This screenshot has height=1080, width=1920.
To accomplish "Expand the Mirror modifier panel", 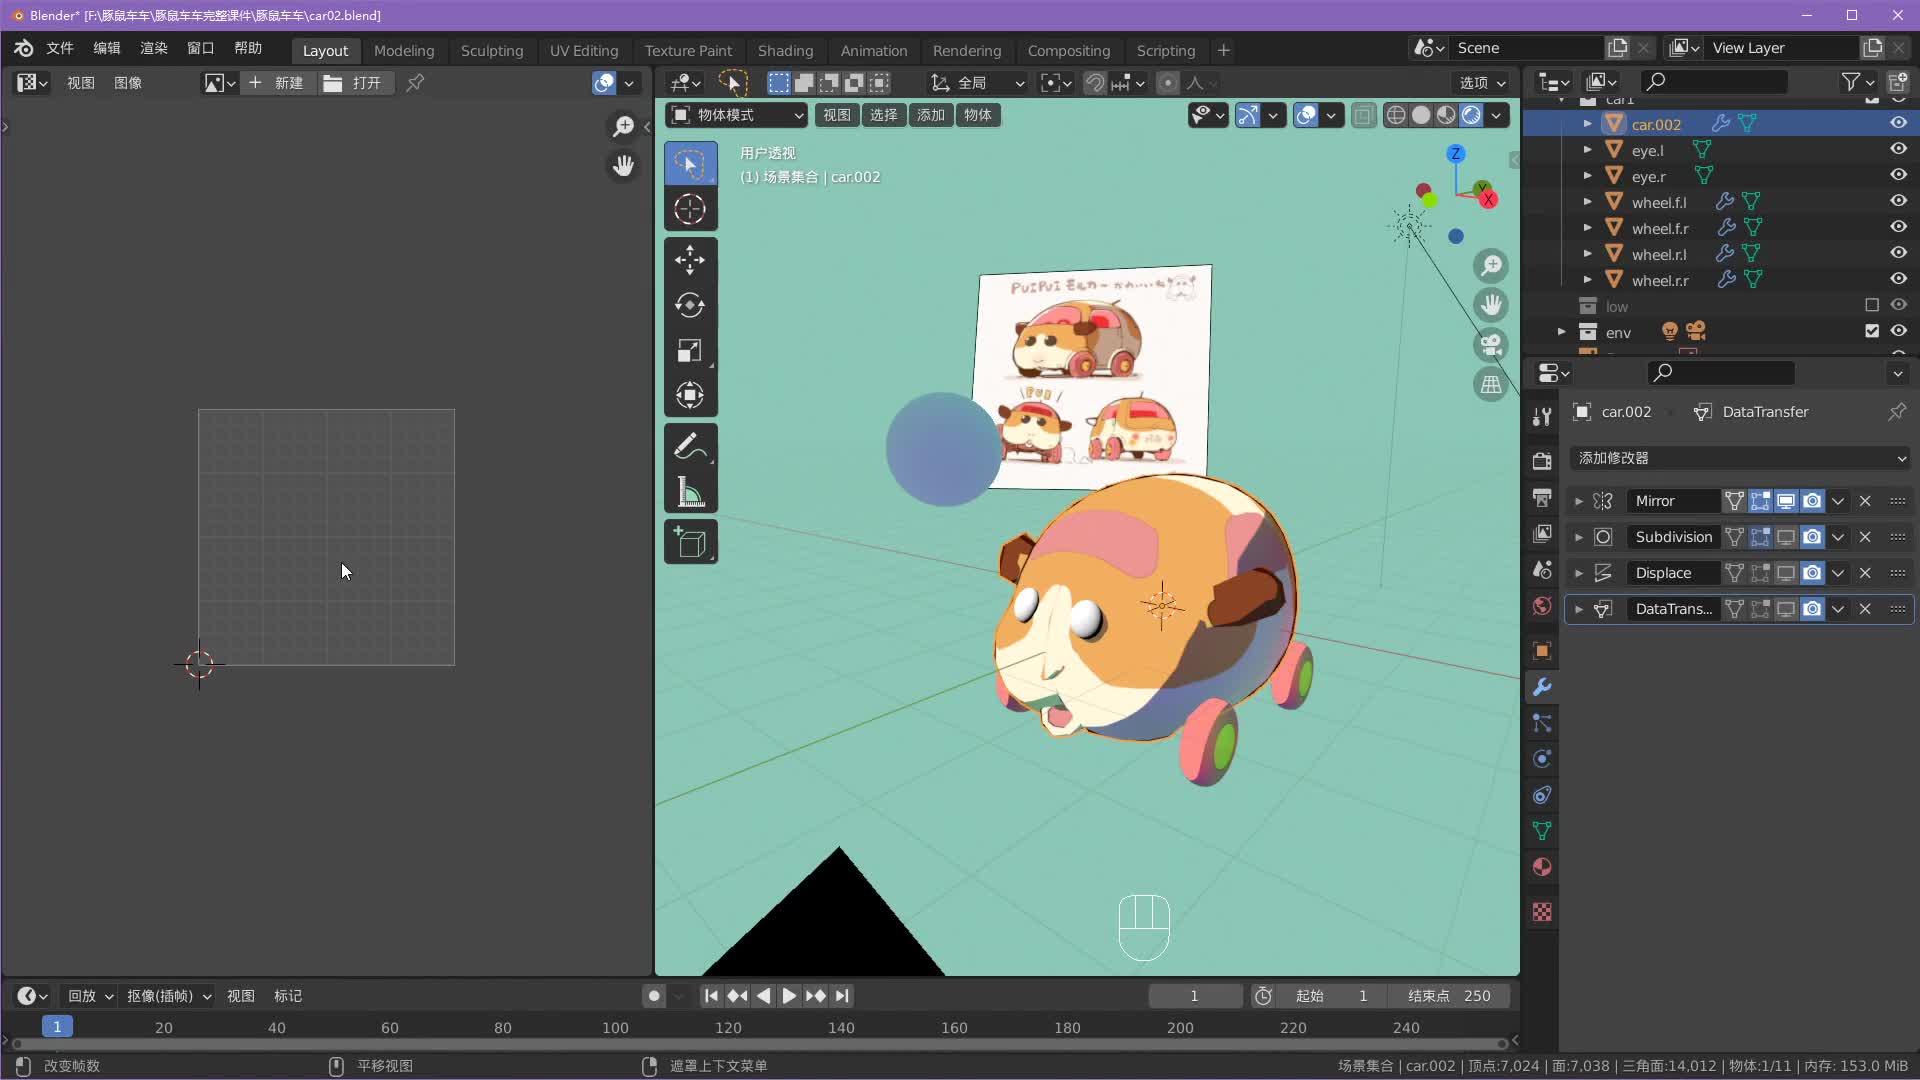I will tap(1579, 501).
